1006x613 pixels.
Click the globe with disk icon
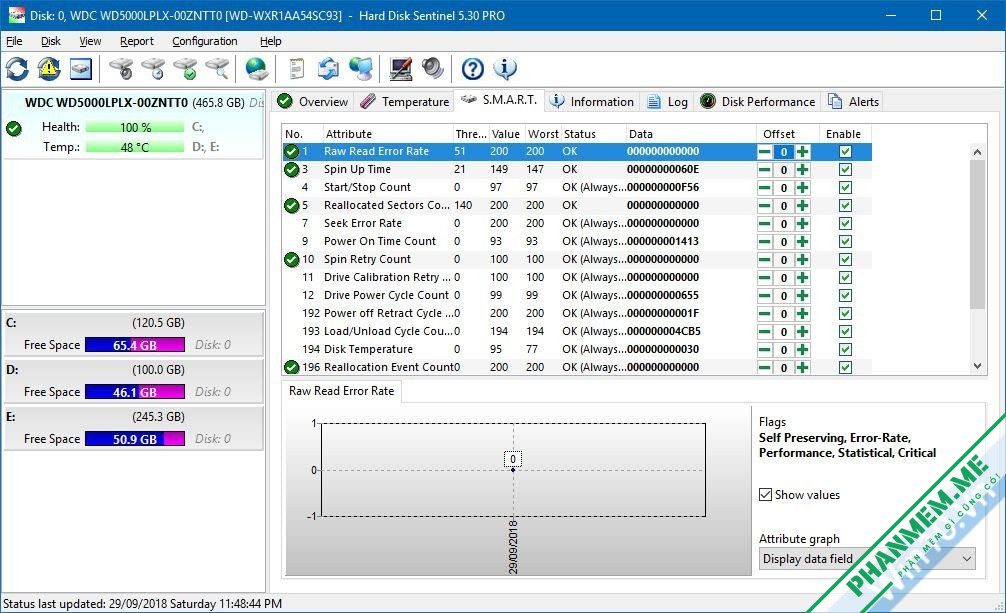[257, 69]
